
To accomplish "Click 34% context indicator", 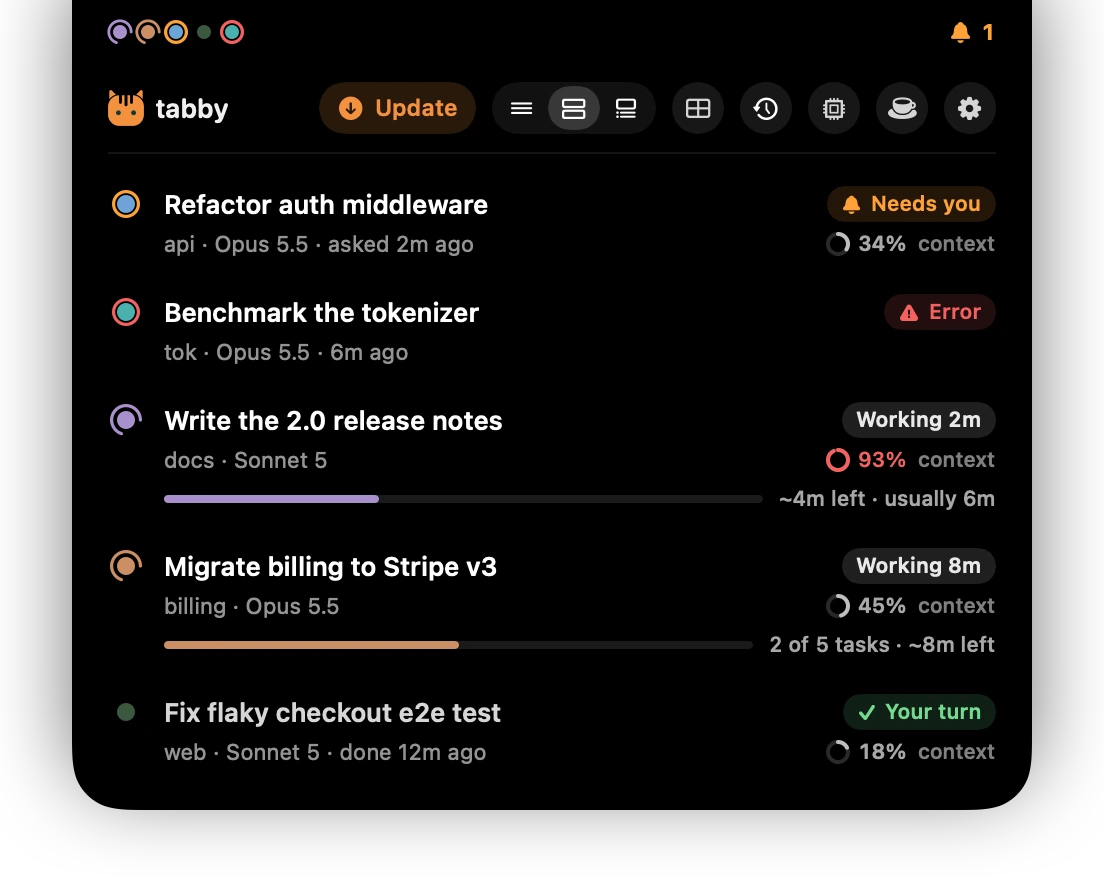I will pos(910,244).
